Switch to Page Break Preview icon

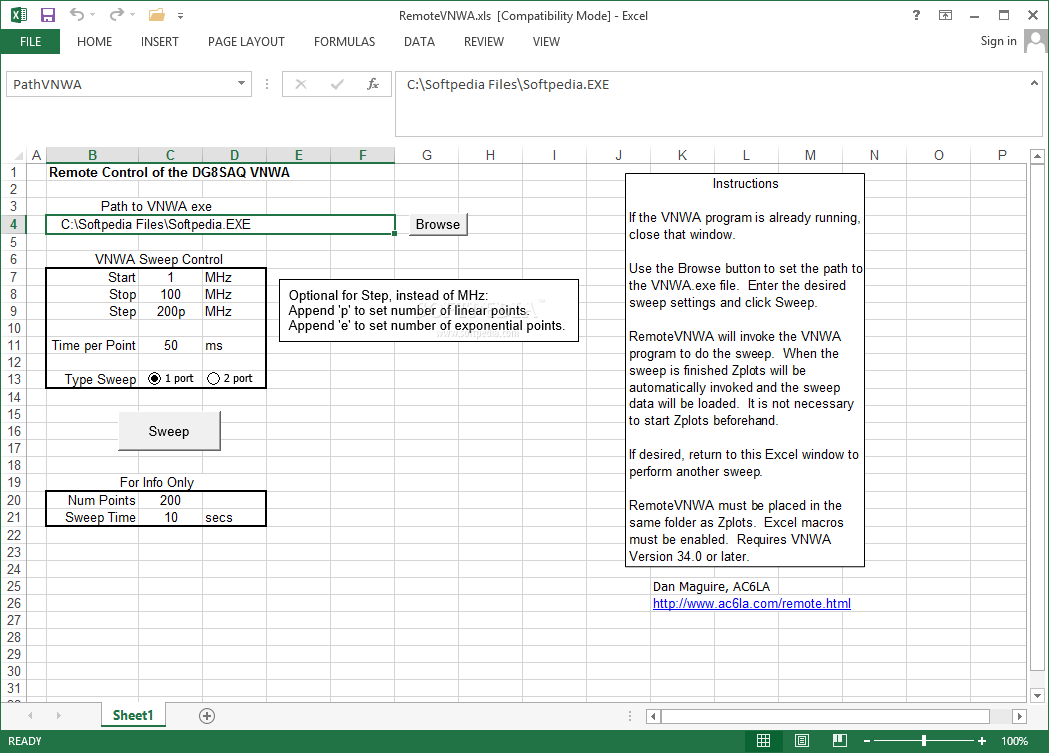(840, 740)
